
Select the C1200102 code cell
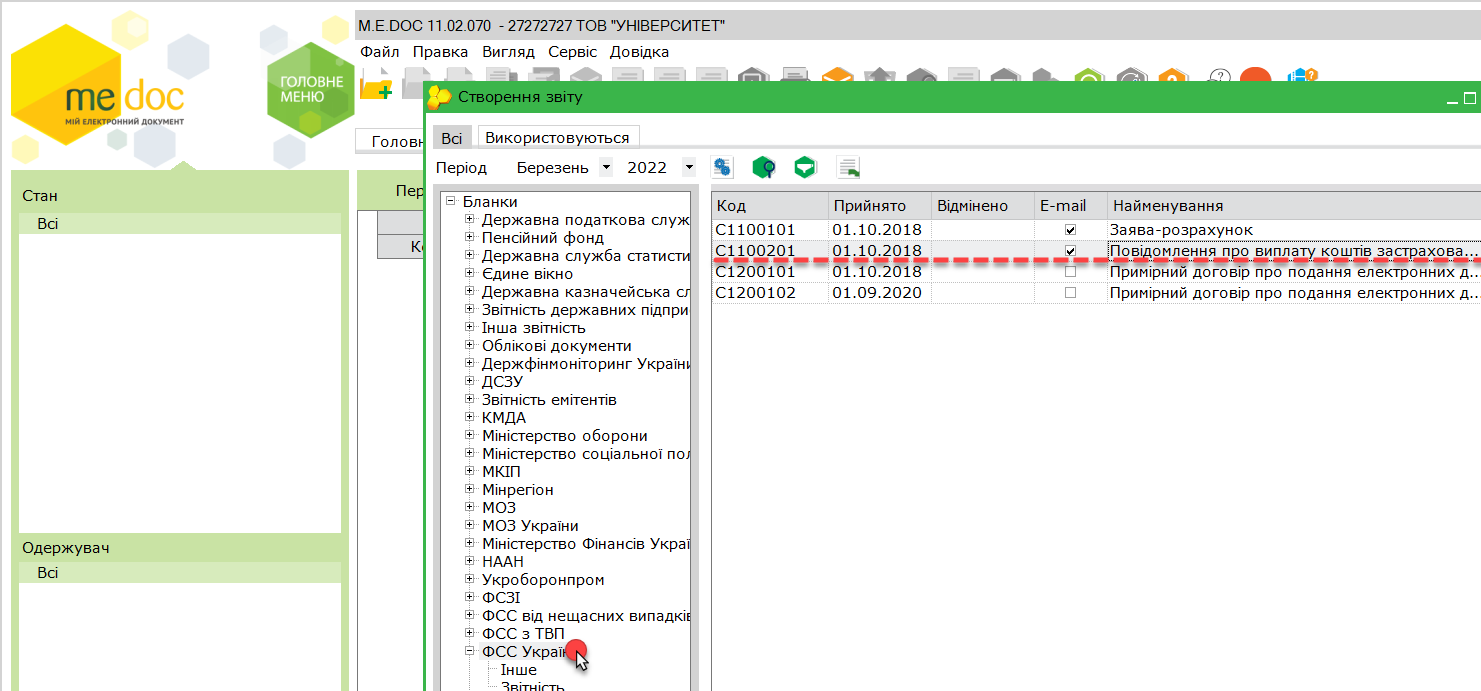770,293
